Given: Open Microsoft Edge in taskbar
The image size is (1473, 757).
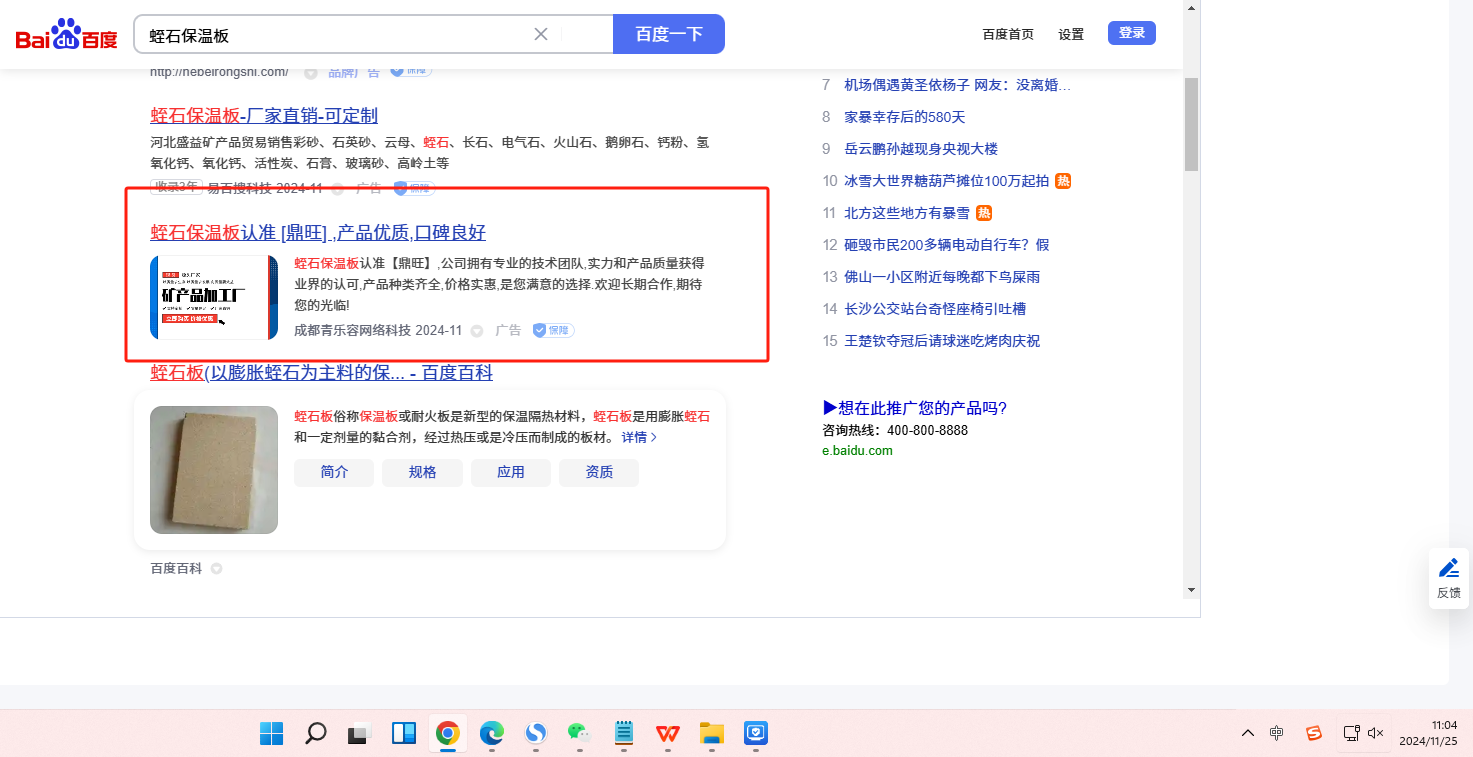Looking at the screenshot, I should (x=491, y=734).
